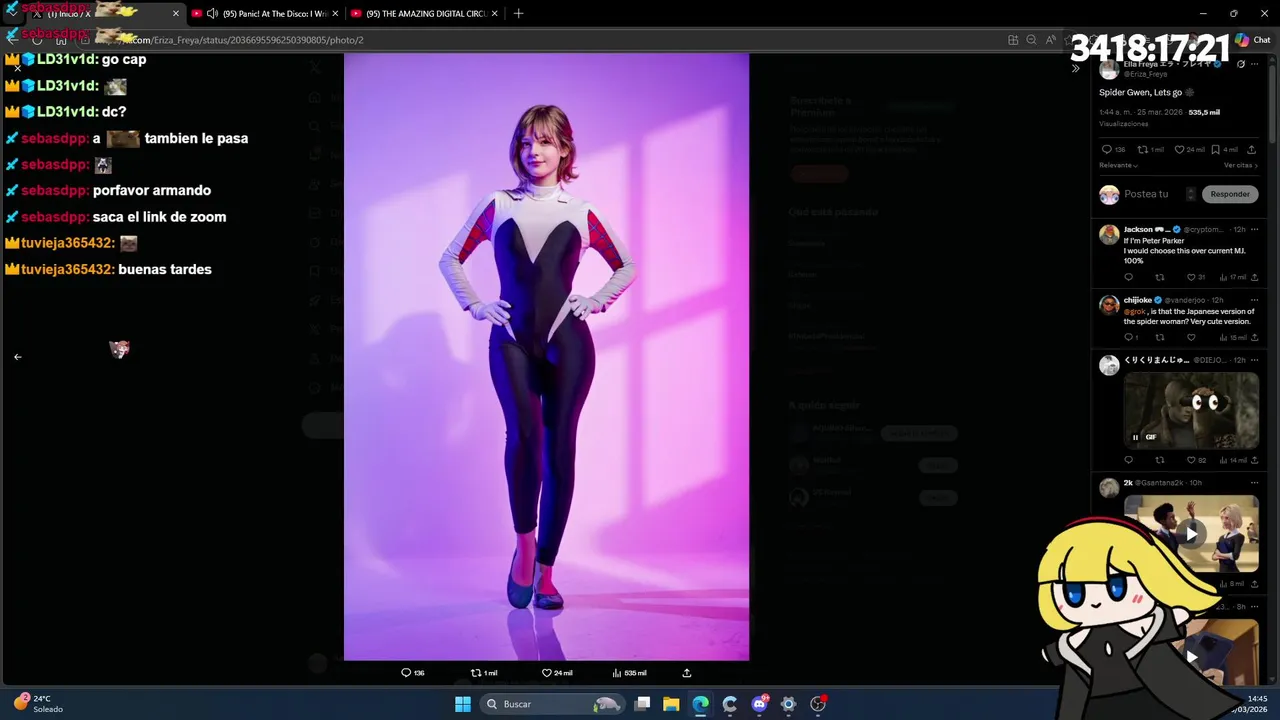Like the photo with the heart below it

546,673
